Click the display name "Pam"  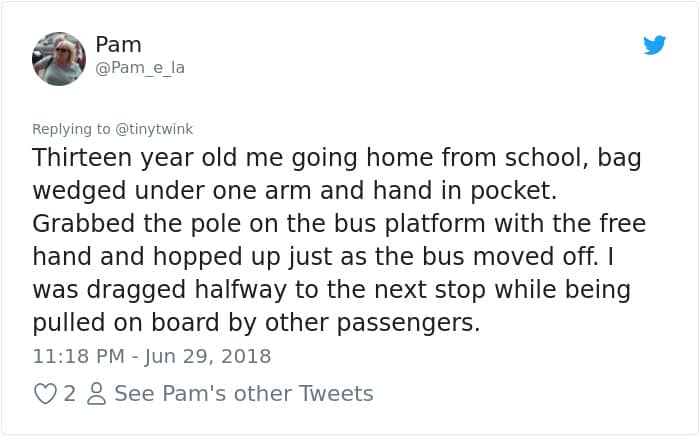(118, 45)
